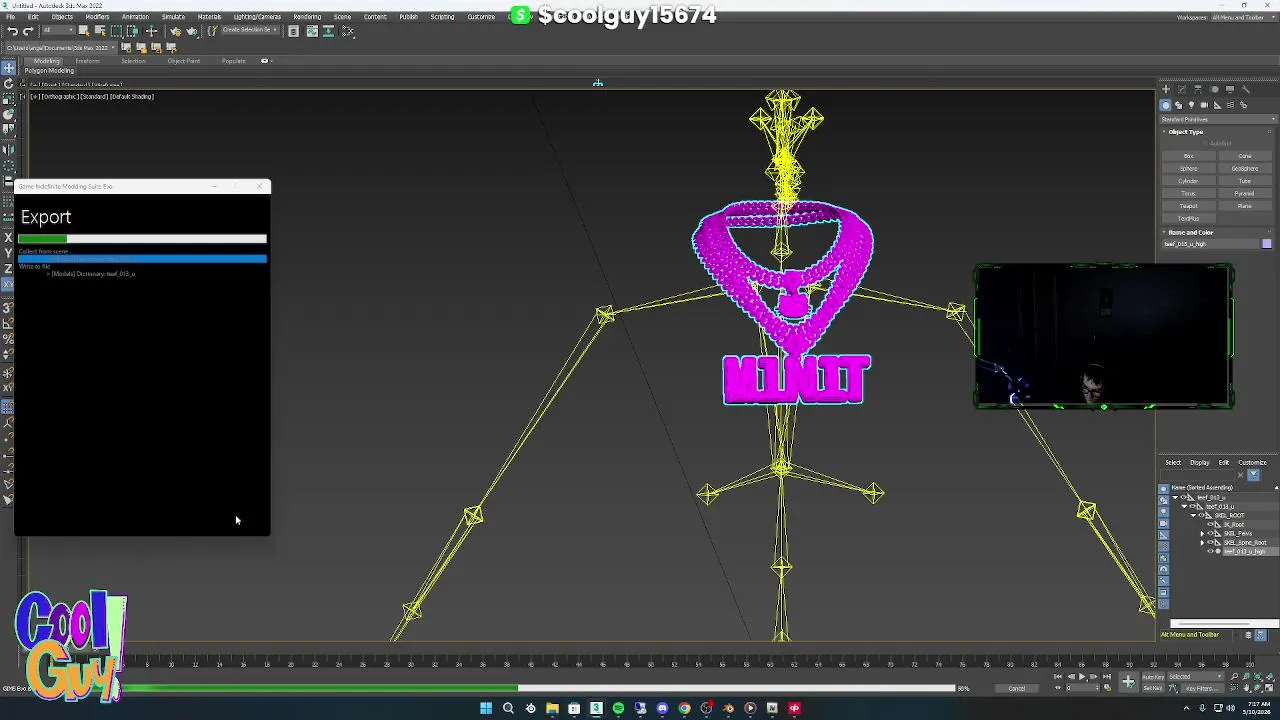Open Select by Name tool
Screen dimensions: 1280x720
[100, 31]
